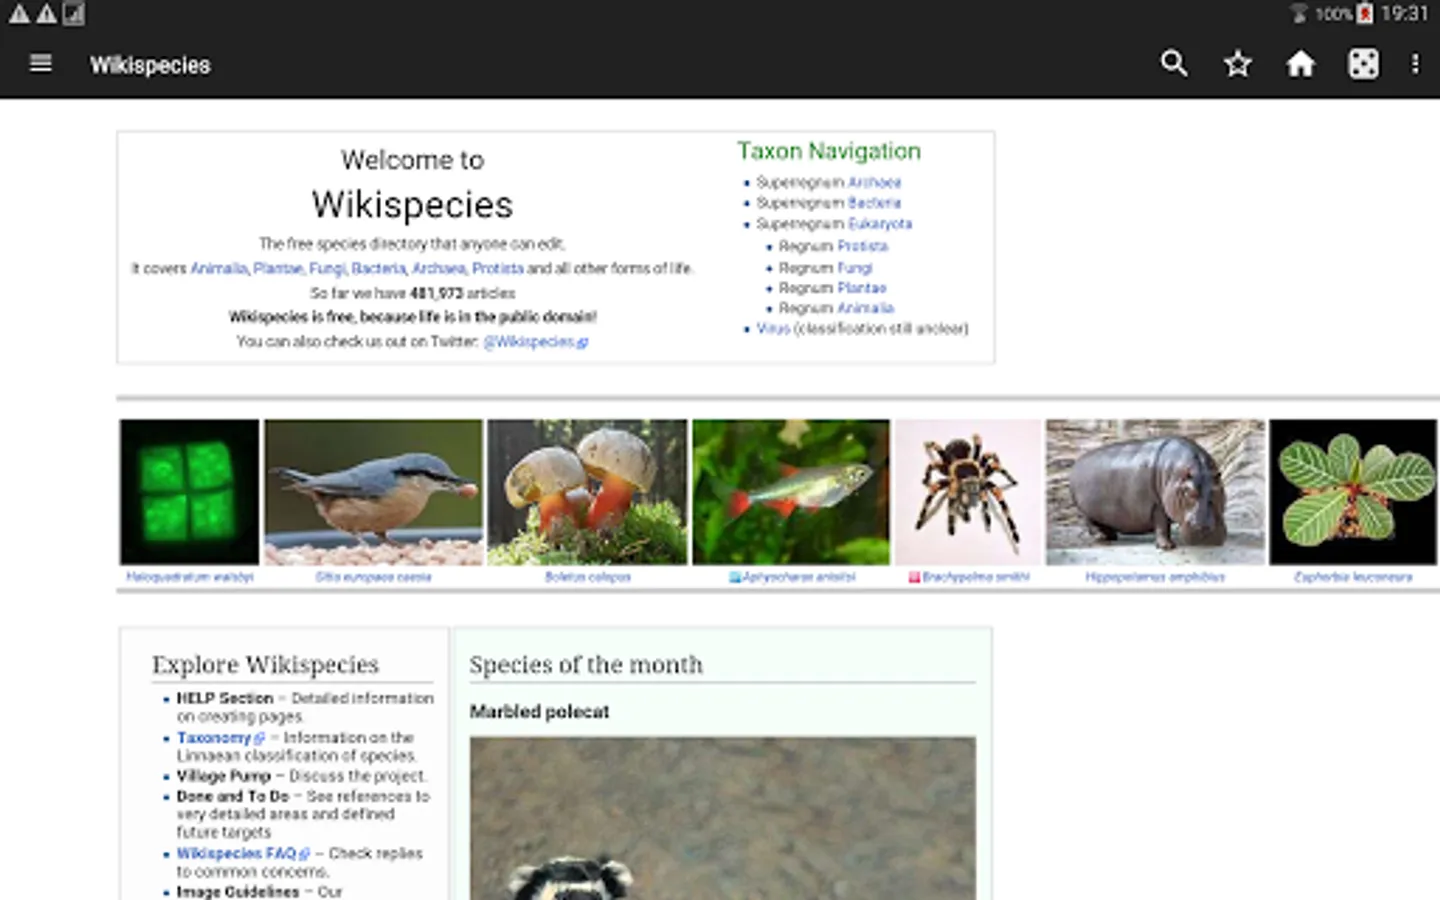Open the Hippopotamus amphibius caption link
1440x900 pixels.
click(1155, 577)
